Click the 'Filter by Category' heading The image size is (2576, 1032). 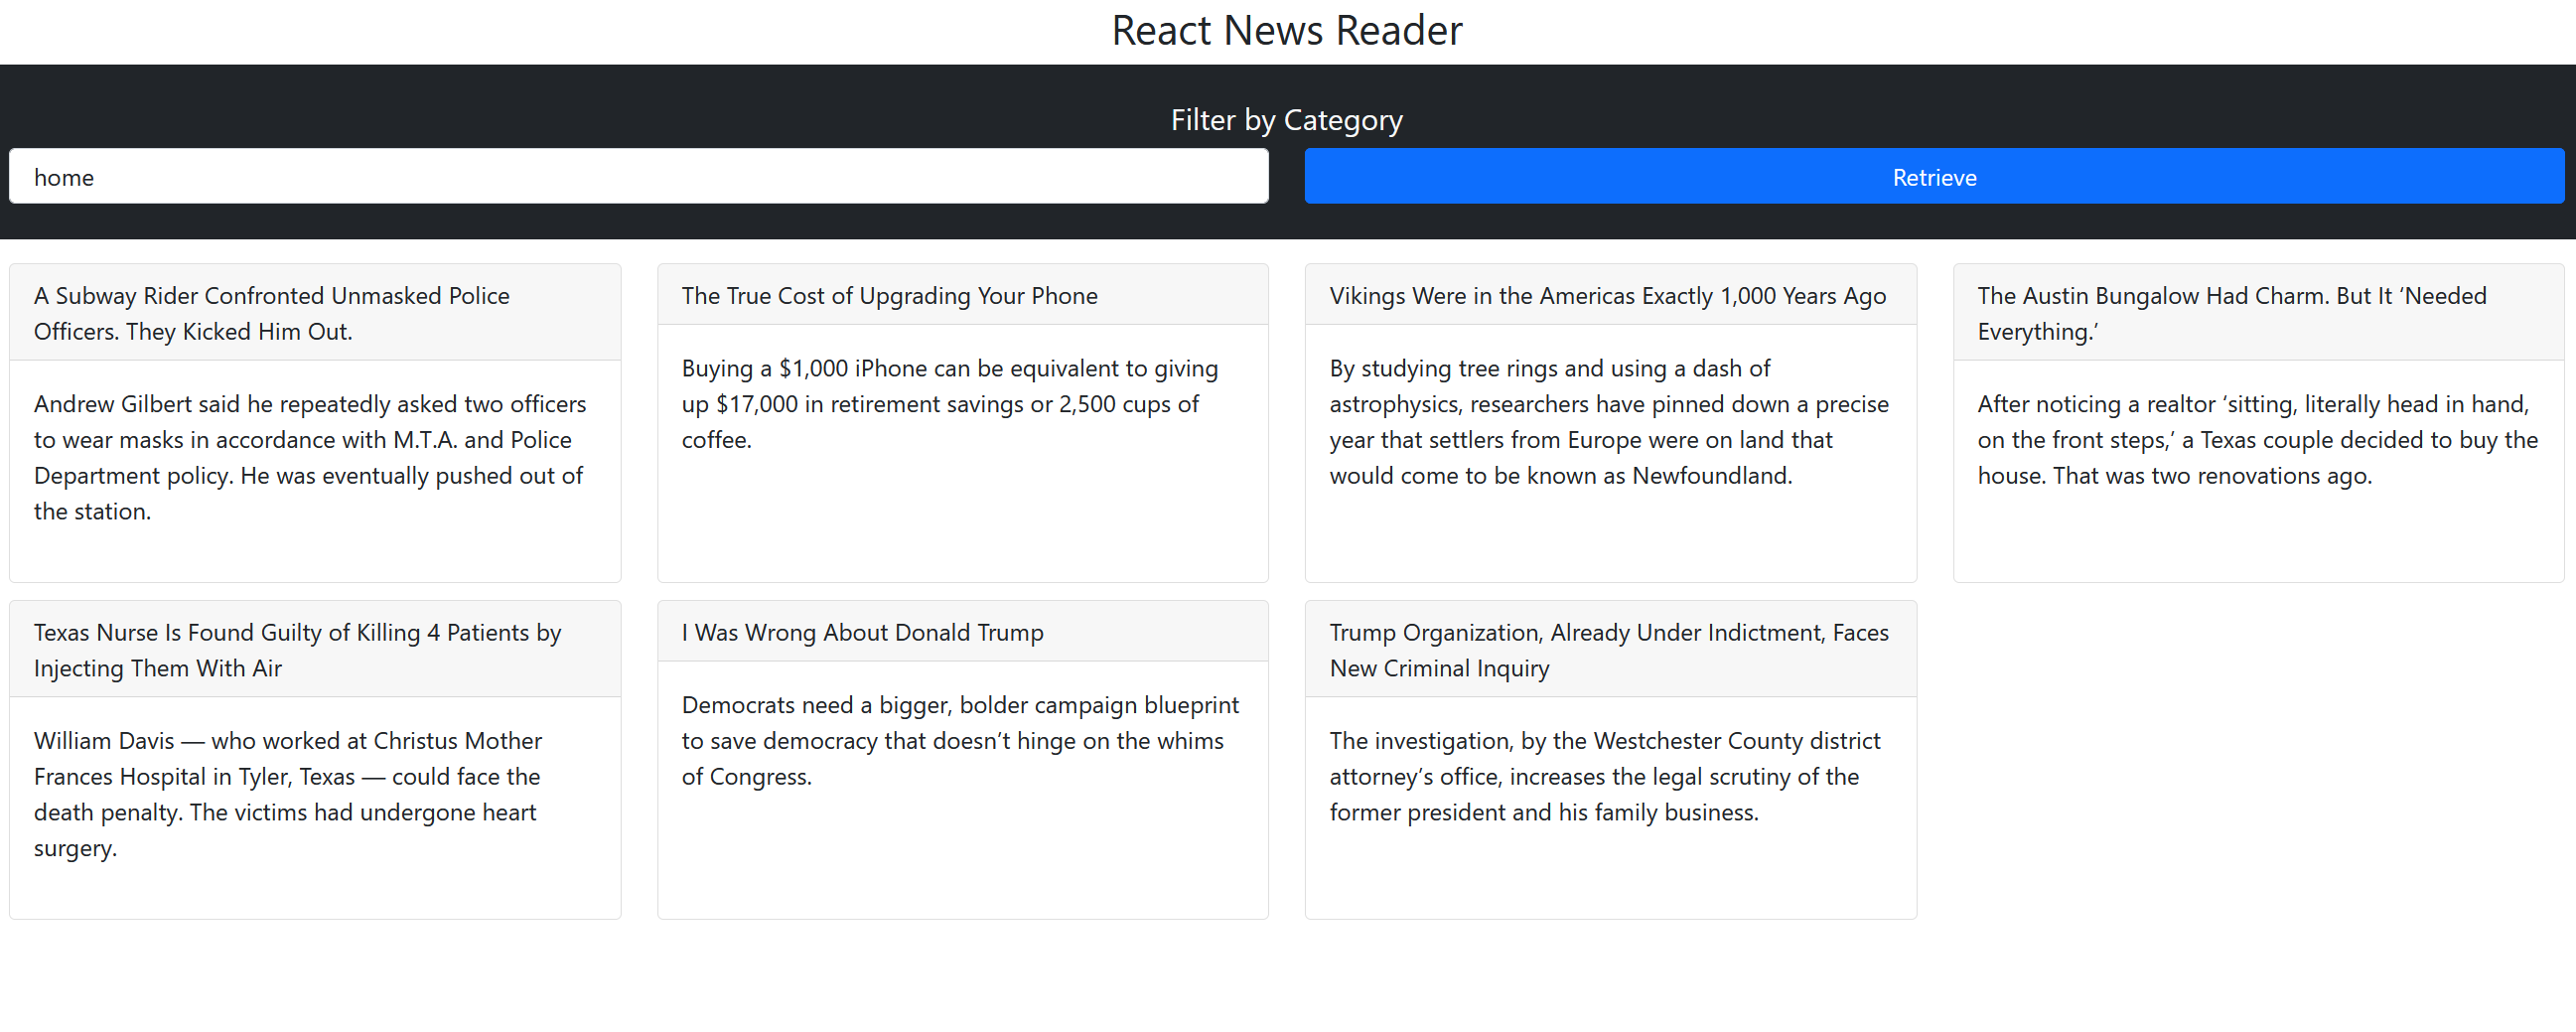point(1287,120)
